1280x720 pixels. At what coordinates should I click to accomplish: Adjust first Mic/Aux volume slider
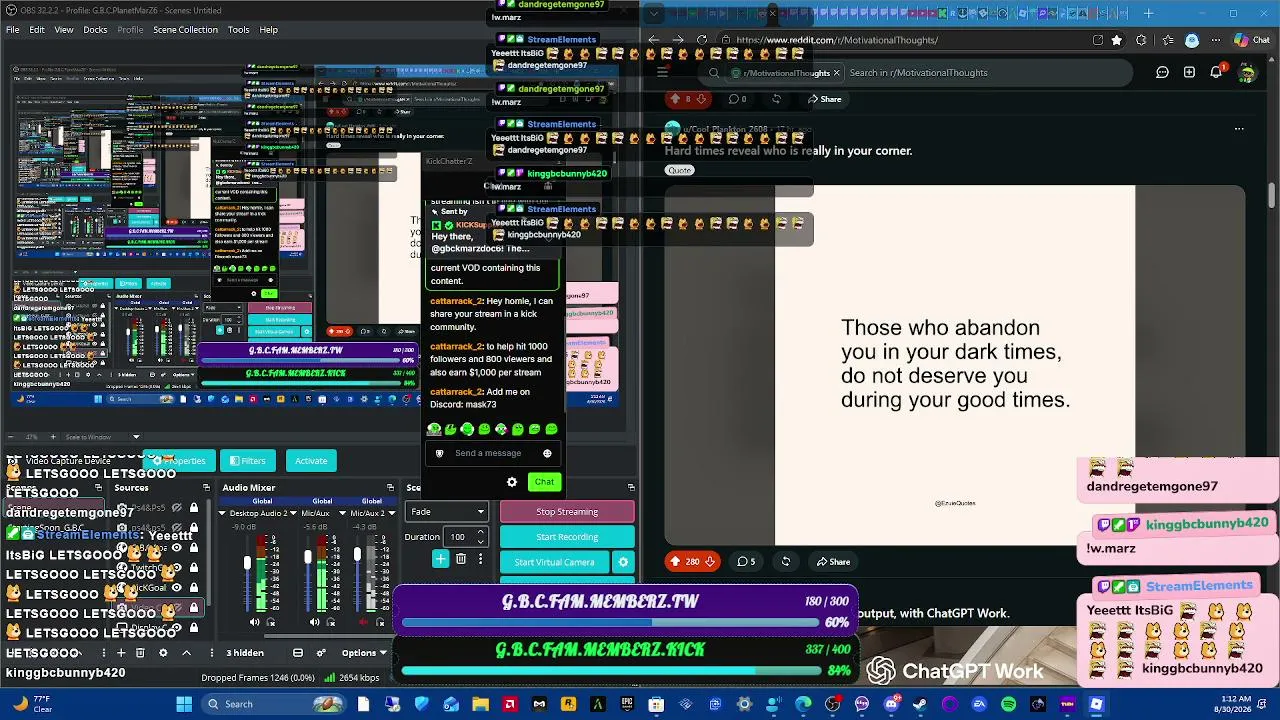point(308,575)
